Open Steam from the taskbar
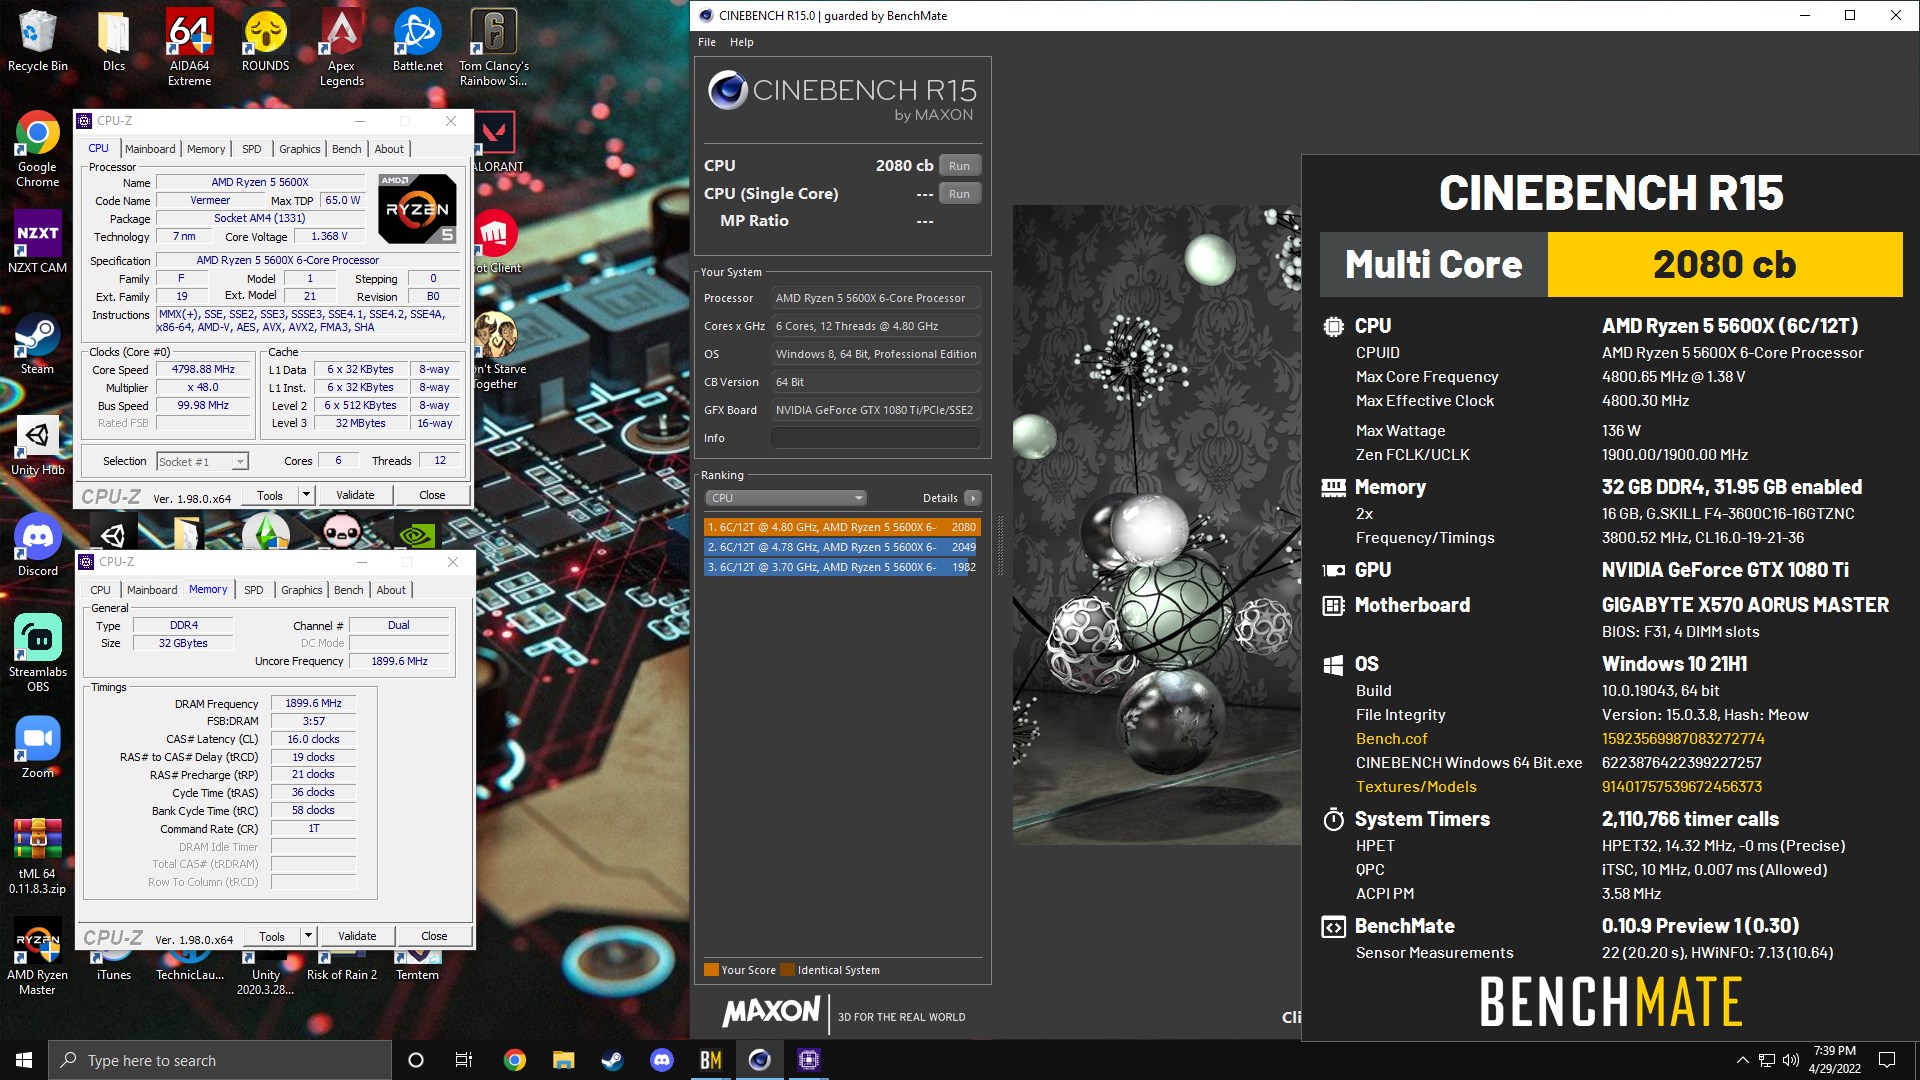 pos(612,1060)
